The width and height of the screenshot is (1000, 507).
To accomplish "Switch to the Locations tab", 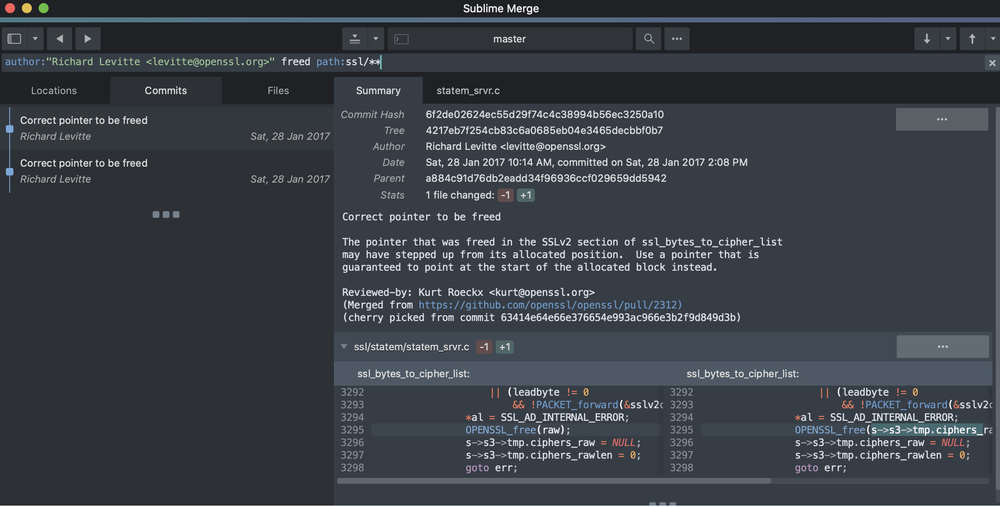I will pyautogui.click(x=54, y=90).
